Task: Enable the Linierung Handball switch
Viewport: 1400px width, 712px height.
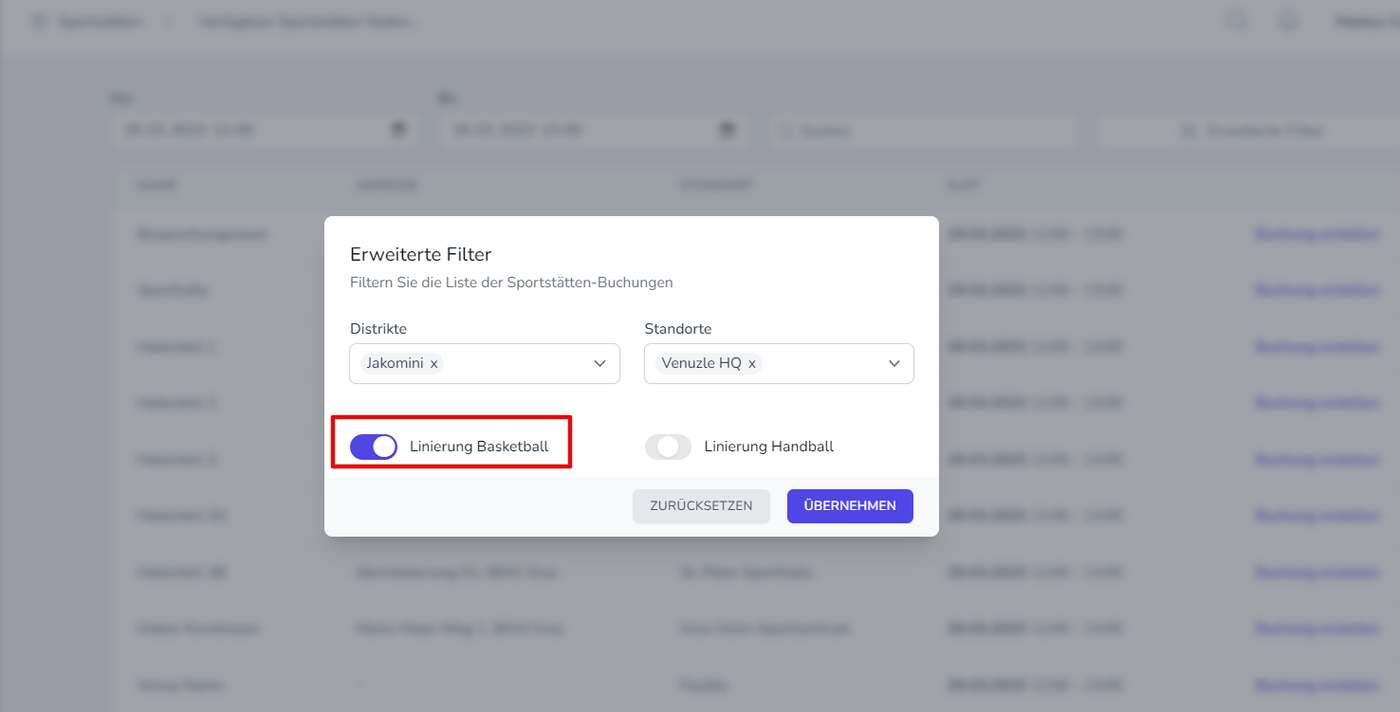Action: coord(668,447)
